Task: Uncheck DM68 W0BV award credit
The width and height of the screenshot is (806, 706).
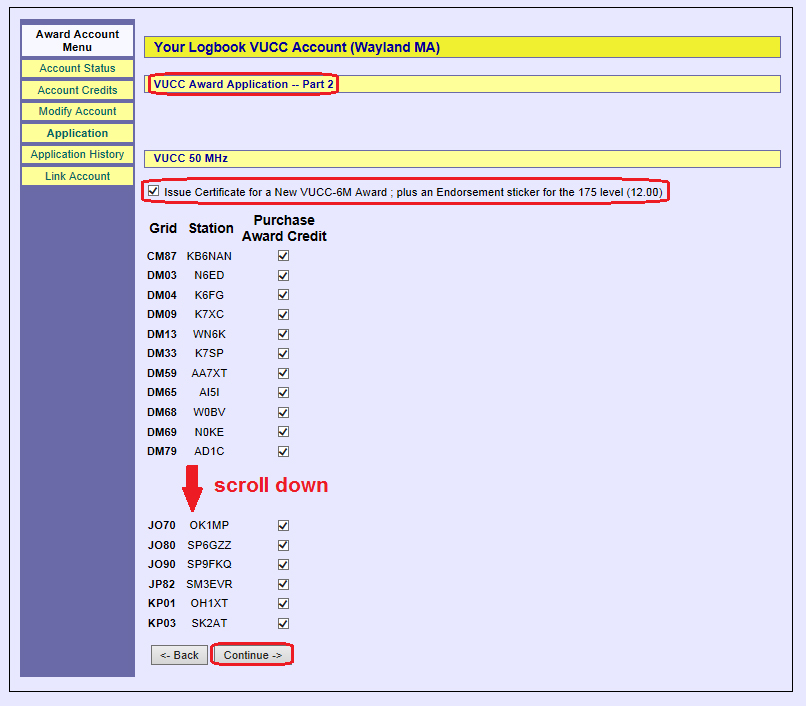Action: (283, 412)
